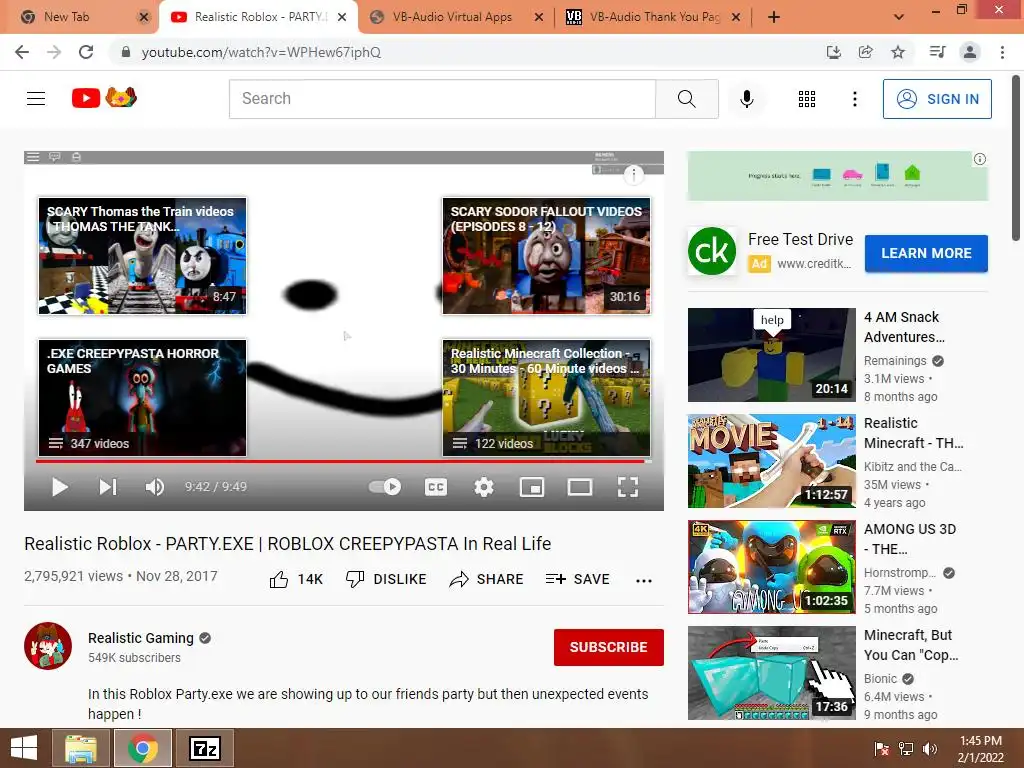Screen dimensions: 1024x768
Task: Go back in browser history
Action: point(22,52)
